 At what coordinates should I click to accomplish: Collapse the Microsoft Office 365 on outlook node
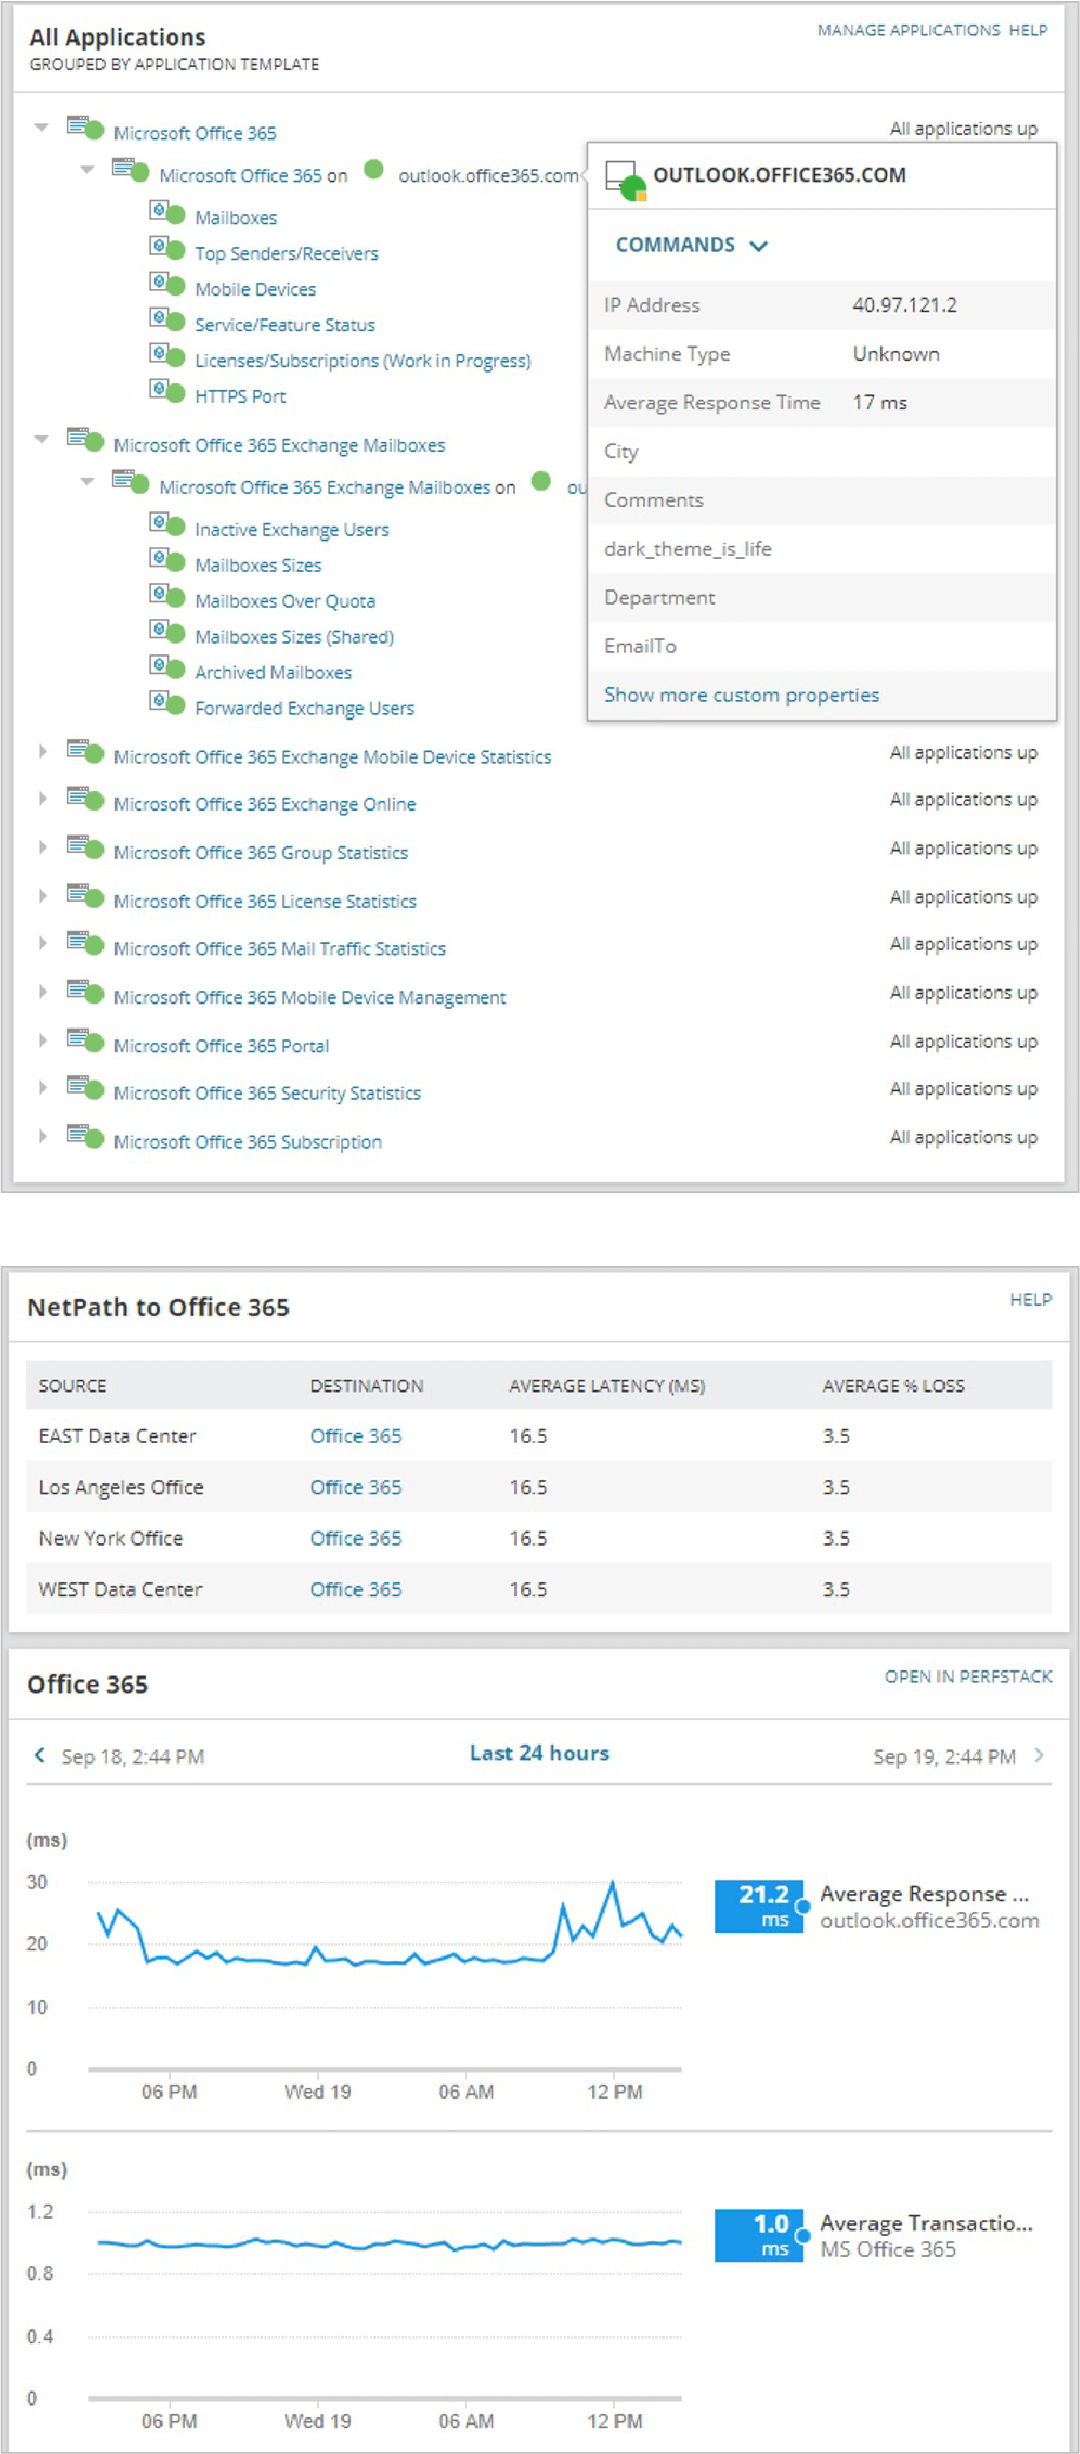point(87,169)
